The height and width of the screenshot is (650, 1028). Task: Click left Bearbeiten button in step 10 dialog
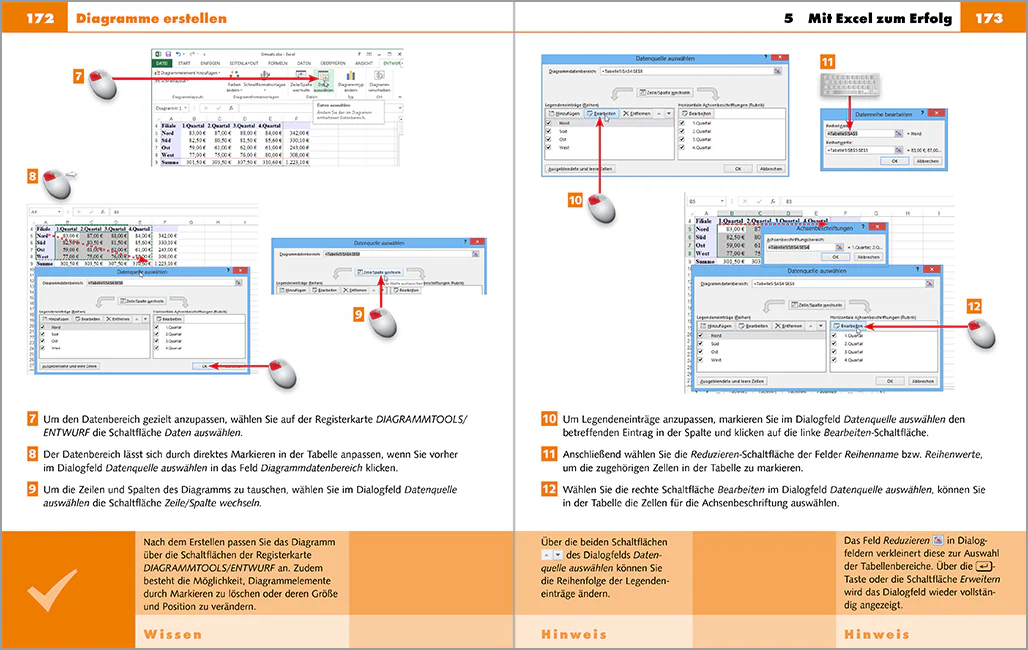(602, 113)
